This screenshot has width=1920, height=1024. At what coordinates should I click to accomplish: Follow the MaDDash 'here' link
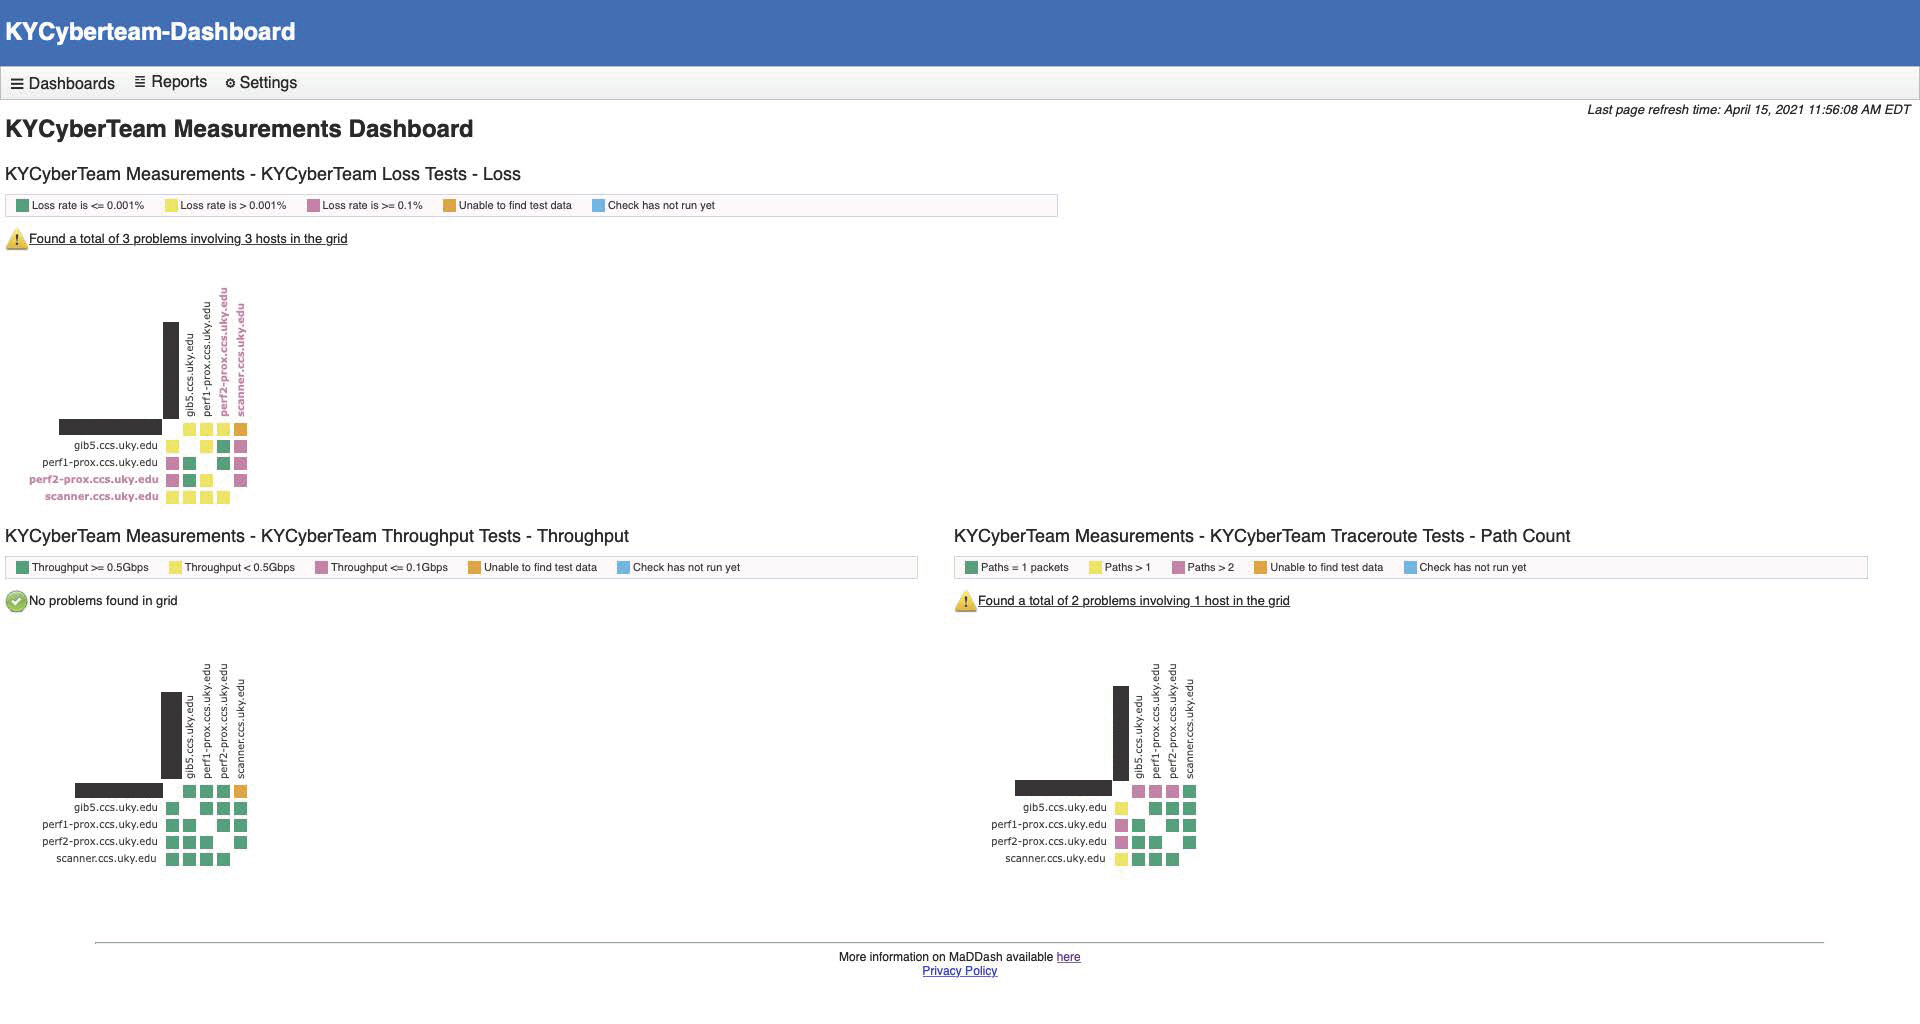(x=1068, y=957)
